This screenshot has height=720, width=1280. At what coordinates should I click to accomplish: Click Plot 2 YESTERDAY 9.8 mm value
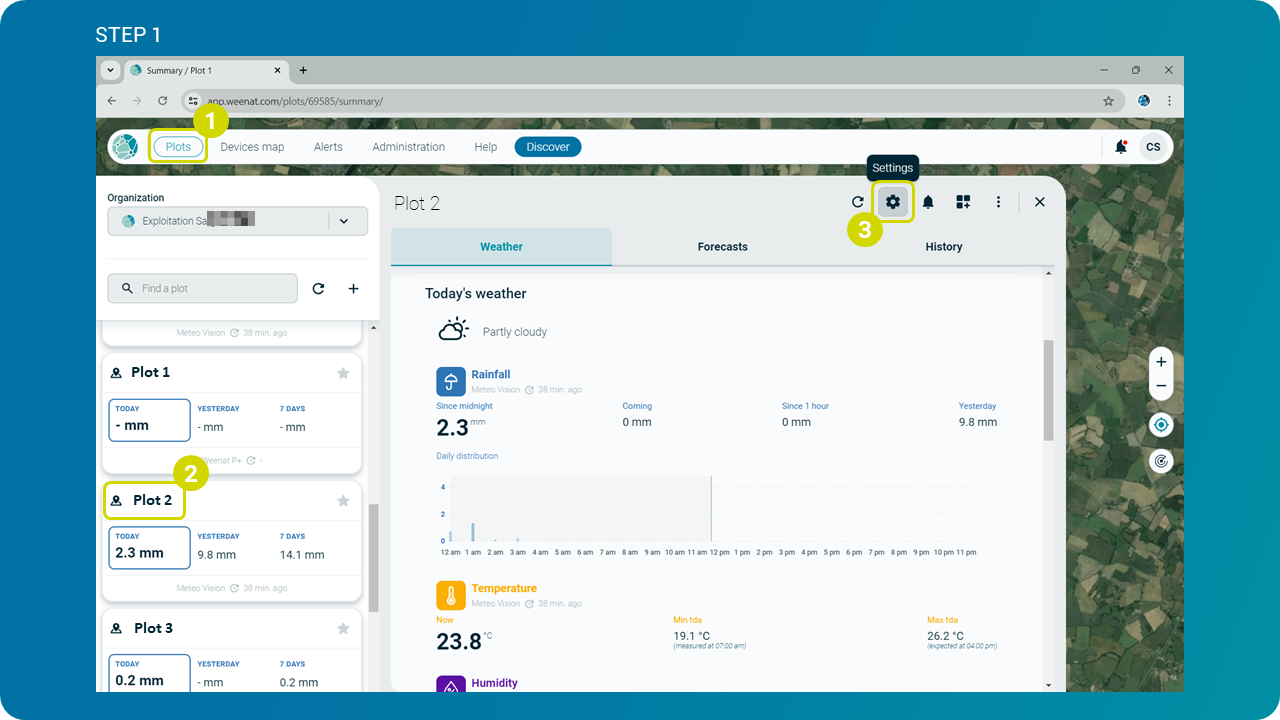pos(217,554)
